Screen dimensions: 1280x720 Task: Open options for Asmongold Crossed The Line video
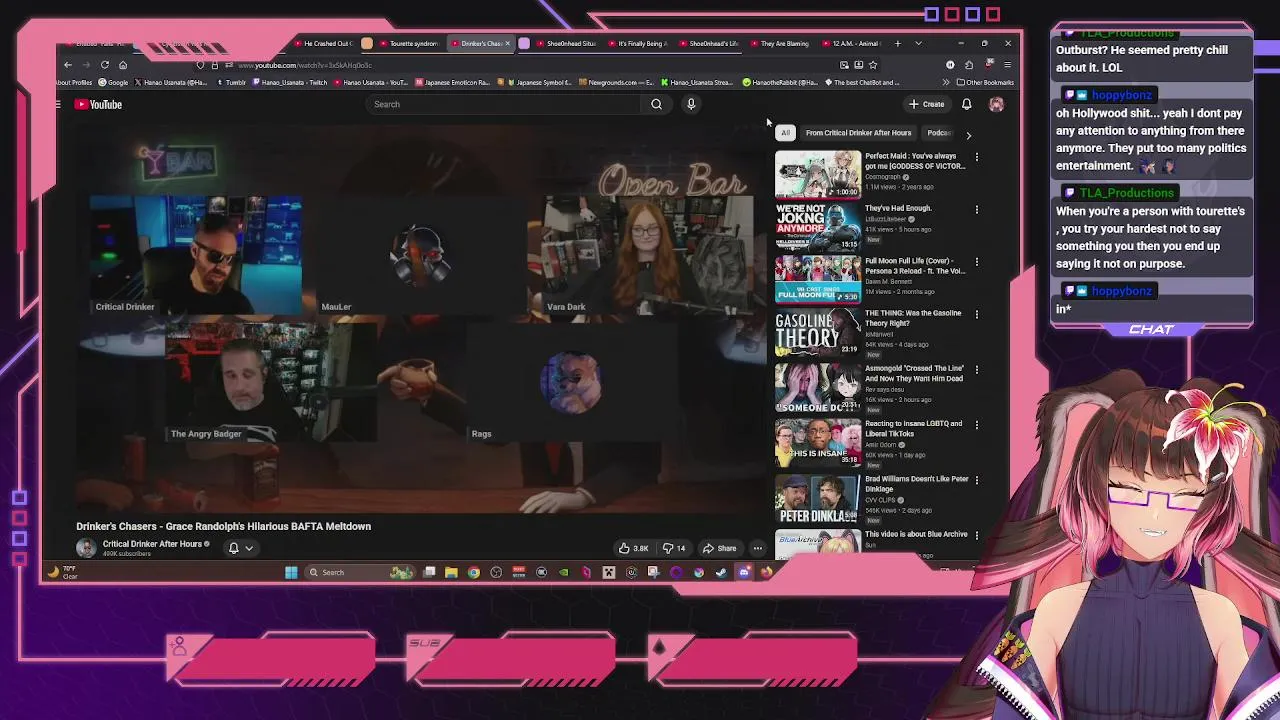coord(977,369)
